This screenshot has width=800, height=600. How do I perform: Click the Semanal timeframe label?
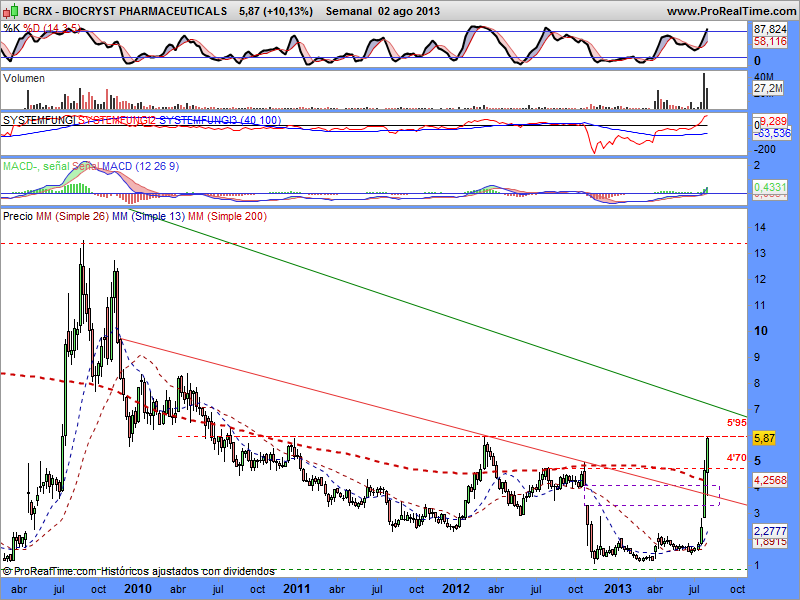348,11
